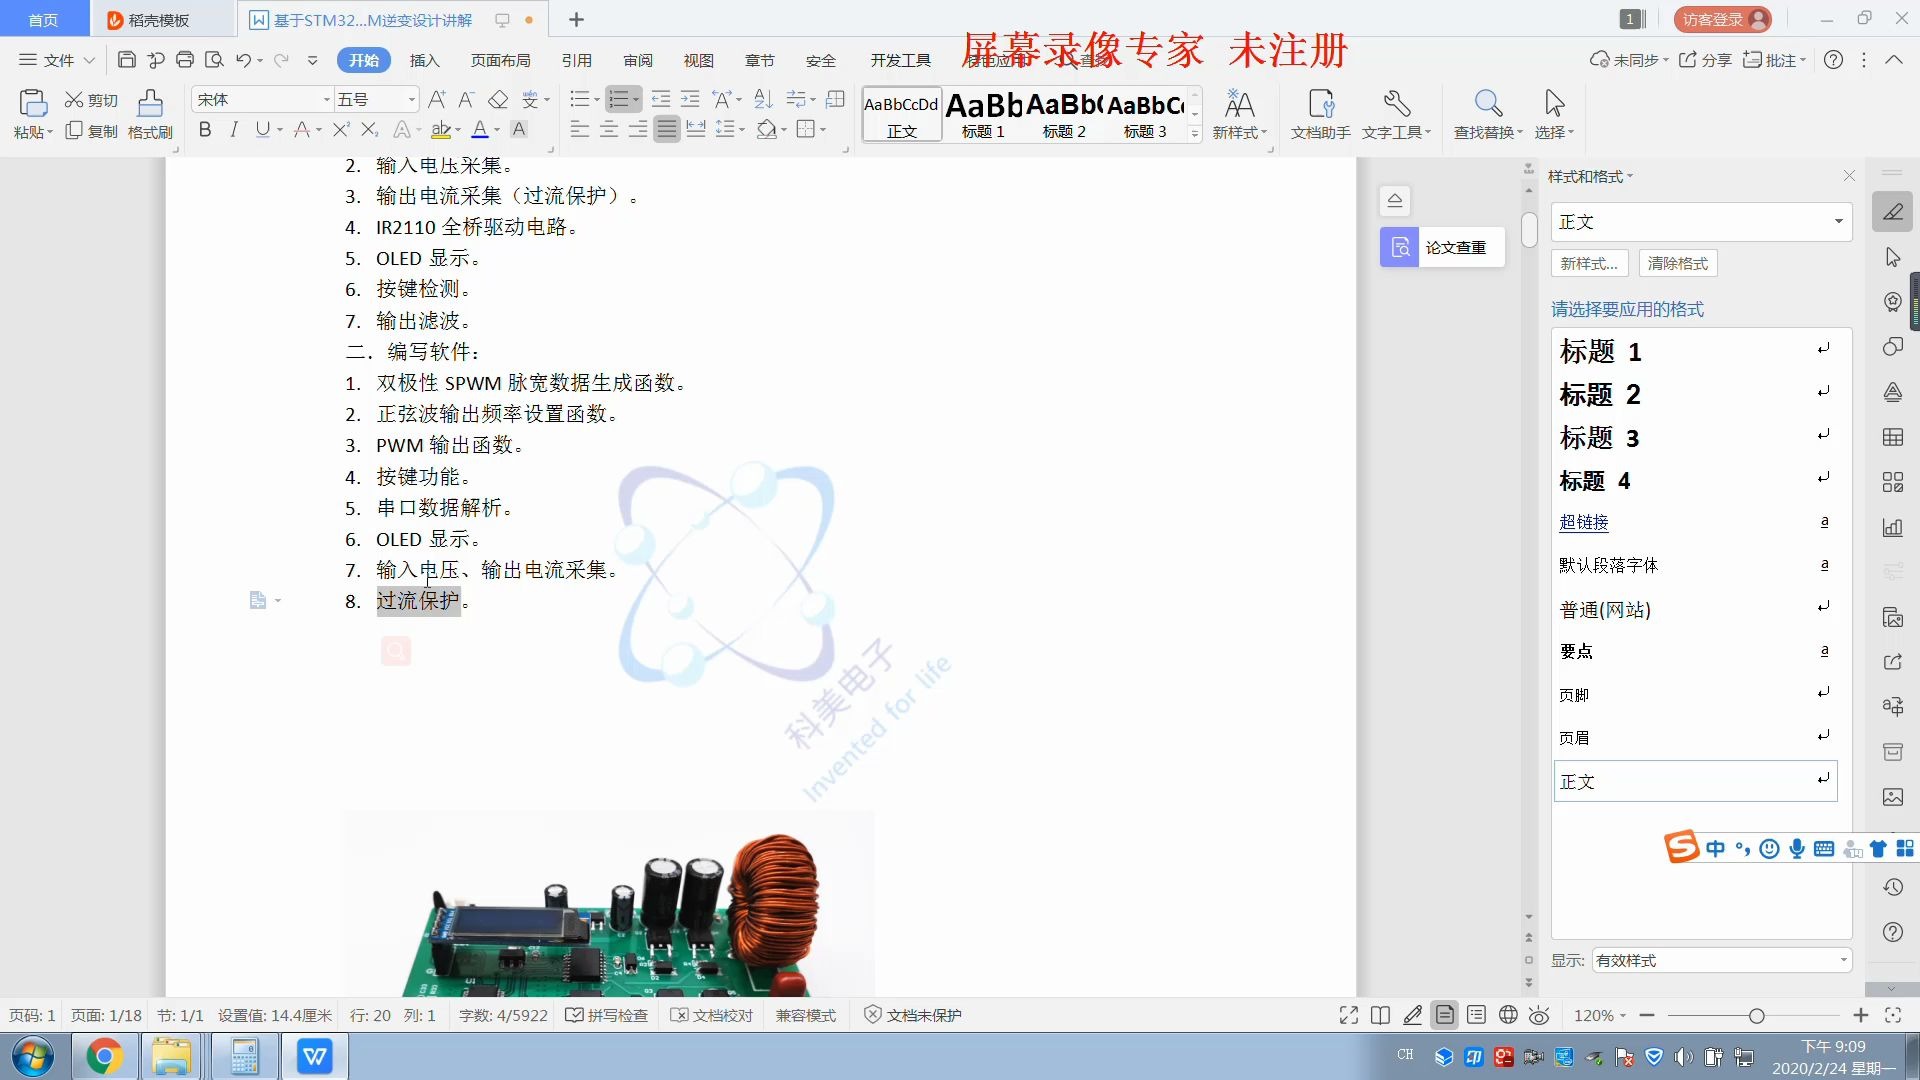Click the bold formatting icon

[204, 128]
